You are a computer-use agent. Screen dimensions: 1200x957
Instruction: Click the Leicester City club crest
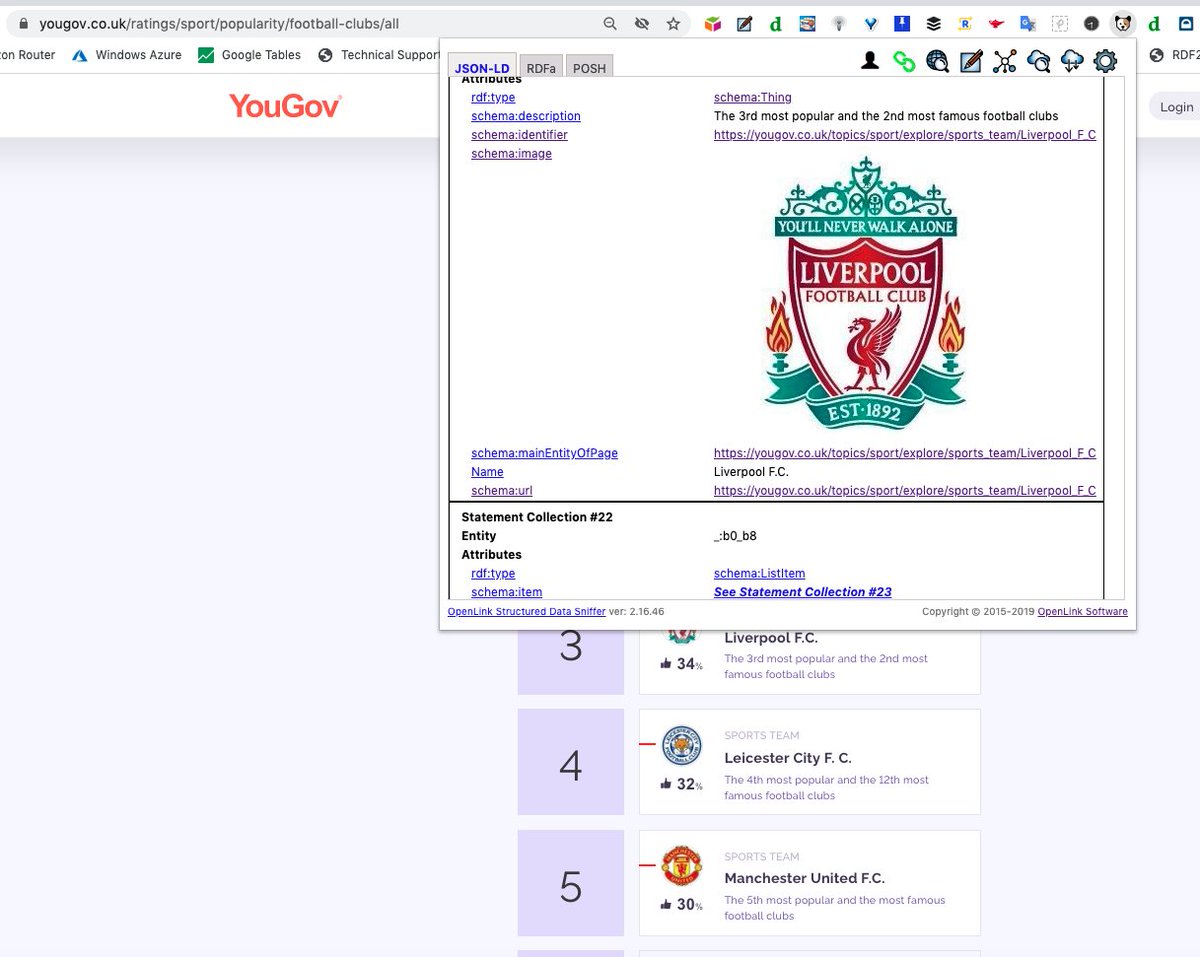pyautogui.click(x=682, y=747)
